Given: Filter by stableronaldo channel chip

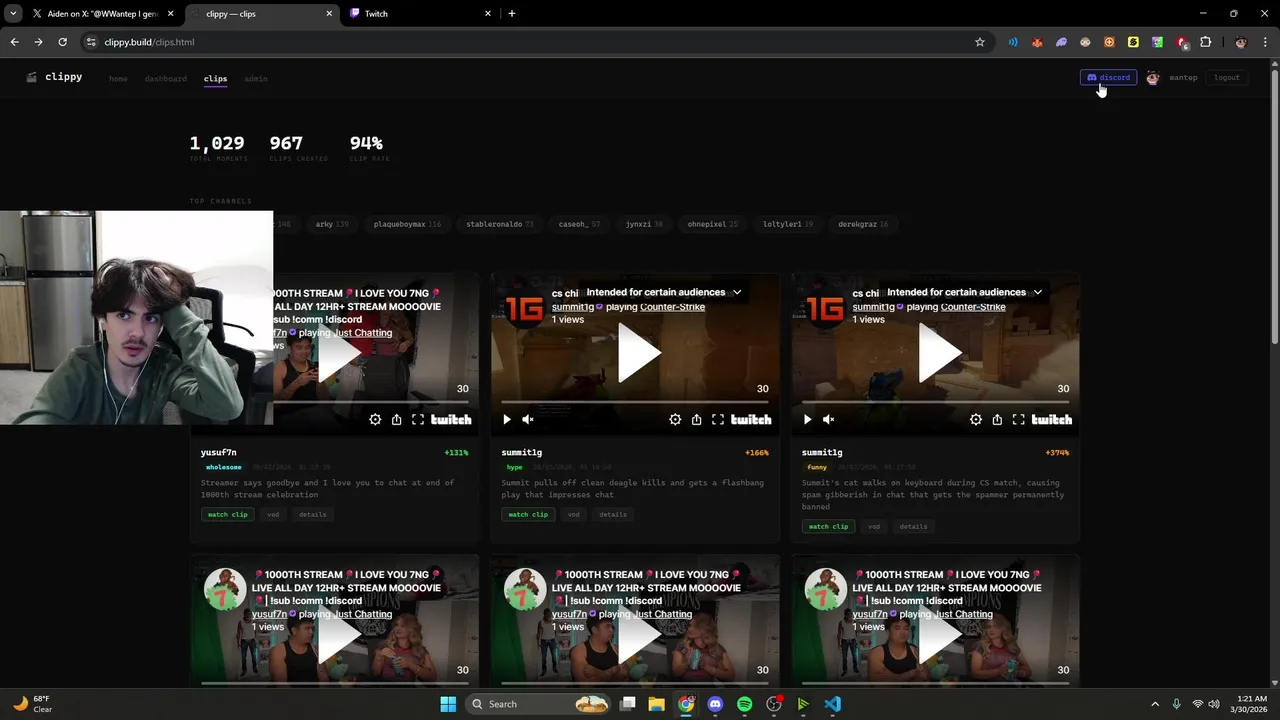Looking at the screenshot, I should point(499,224).
